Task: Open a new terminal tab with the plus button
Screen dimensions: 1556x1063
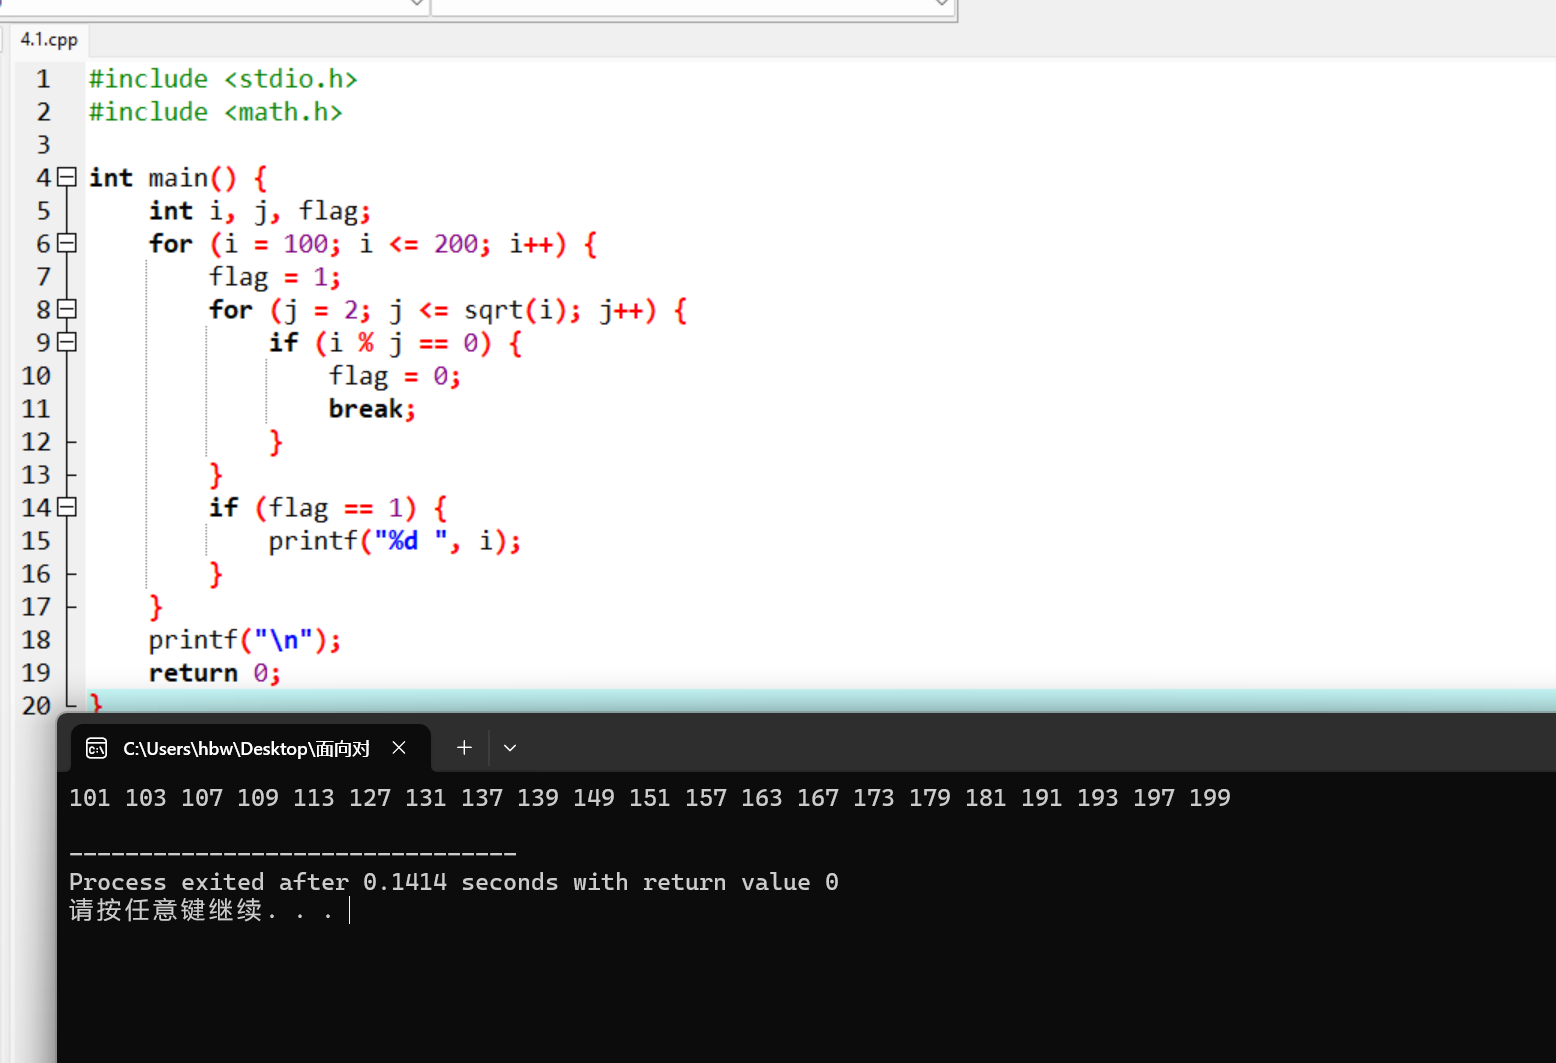Action: click(x=464, y=748)
